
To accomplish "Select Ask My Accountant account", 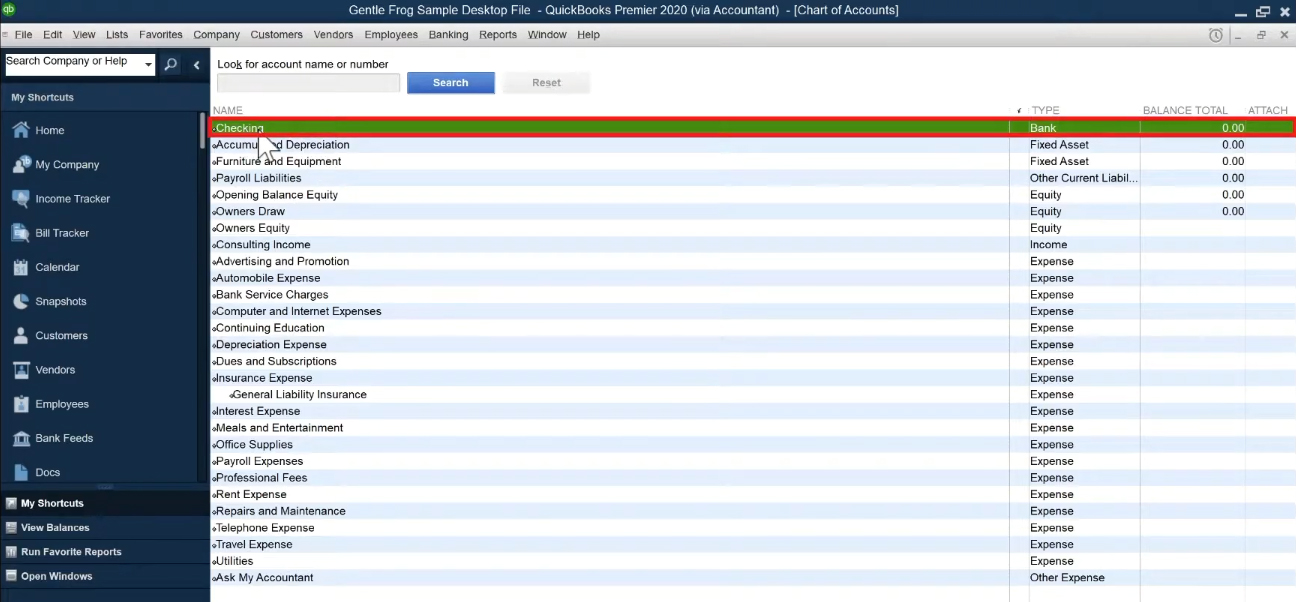I will 752,578.
